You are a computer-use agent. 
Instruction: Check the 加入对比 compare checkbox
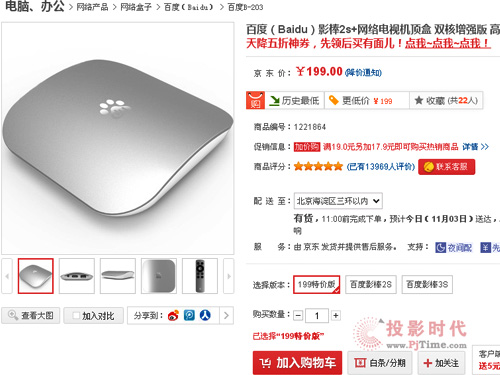76,315
